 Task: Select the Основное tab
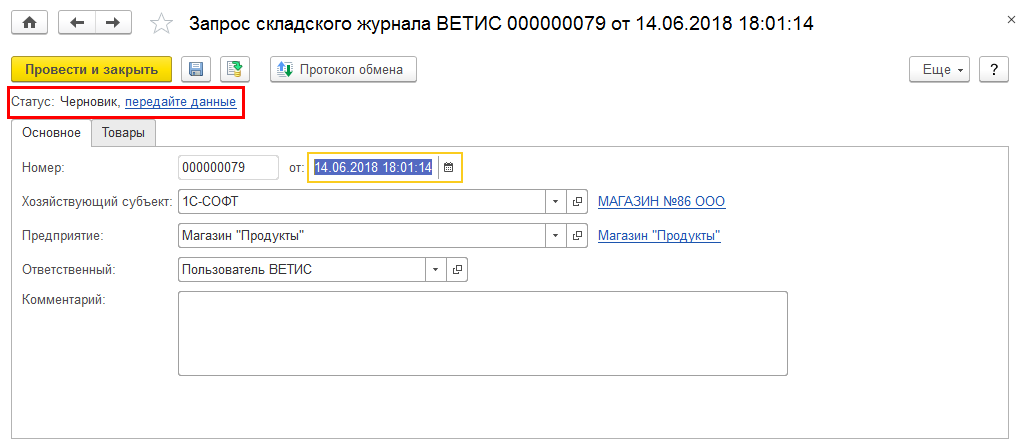point(51,133)
